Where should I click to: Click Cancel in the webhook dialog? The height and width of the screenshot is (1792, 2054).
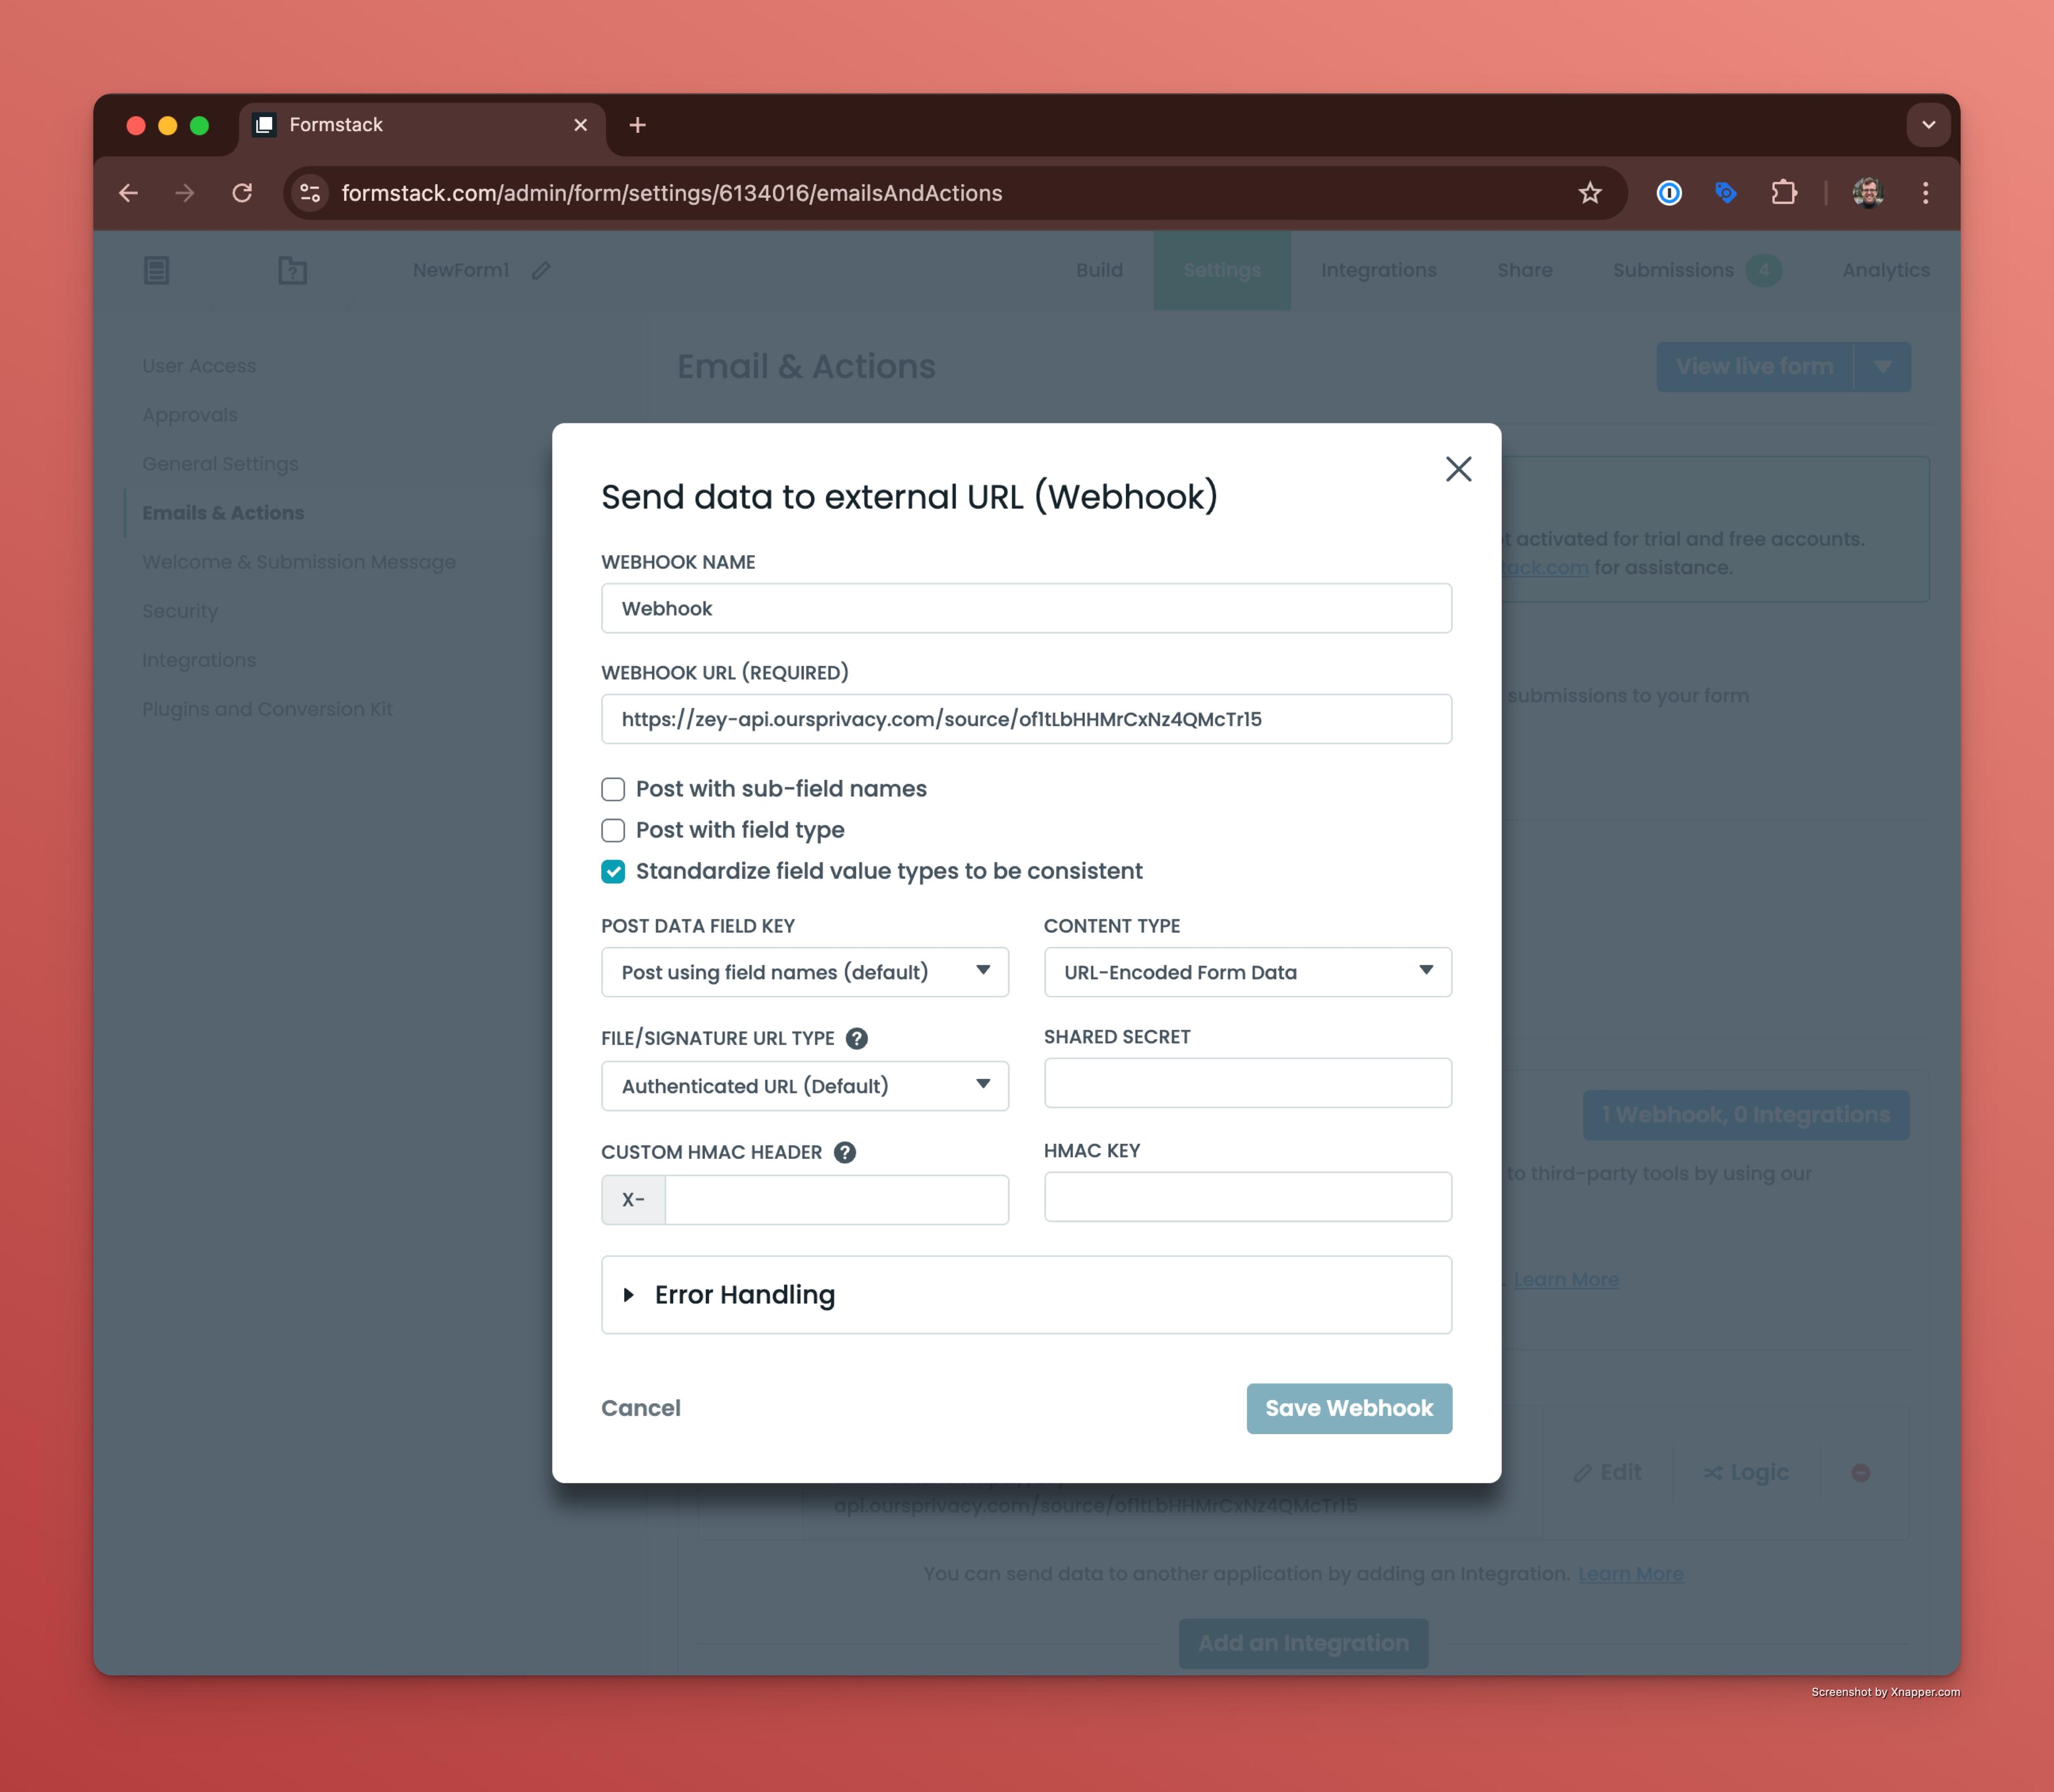pyautogui.click(x=640, y=1408)
